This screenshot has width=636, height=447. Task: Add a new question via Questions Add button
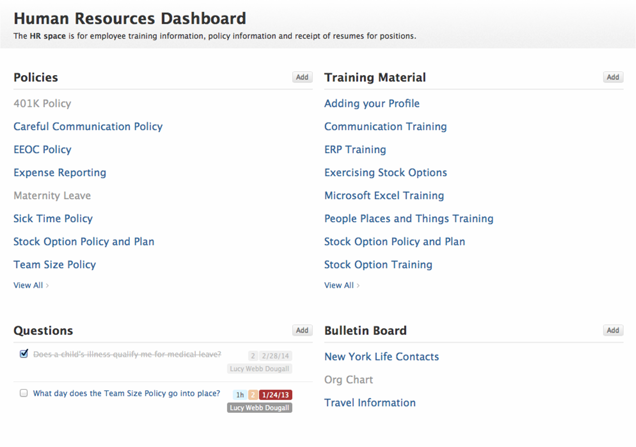(x=302, y=330)
